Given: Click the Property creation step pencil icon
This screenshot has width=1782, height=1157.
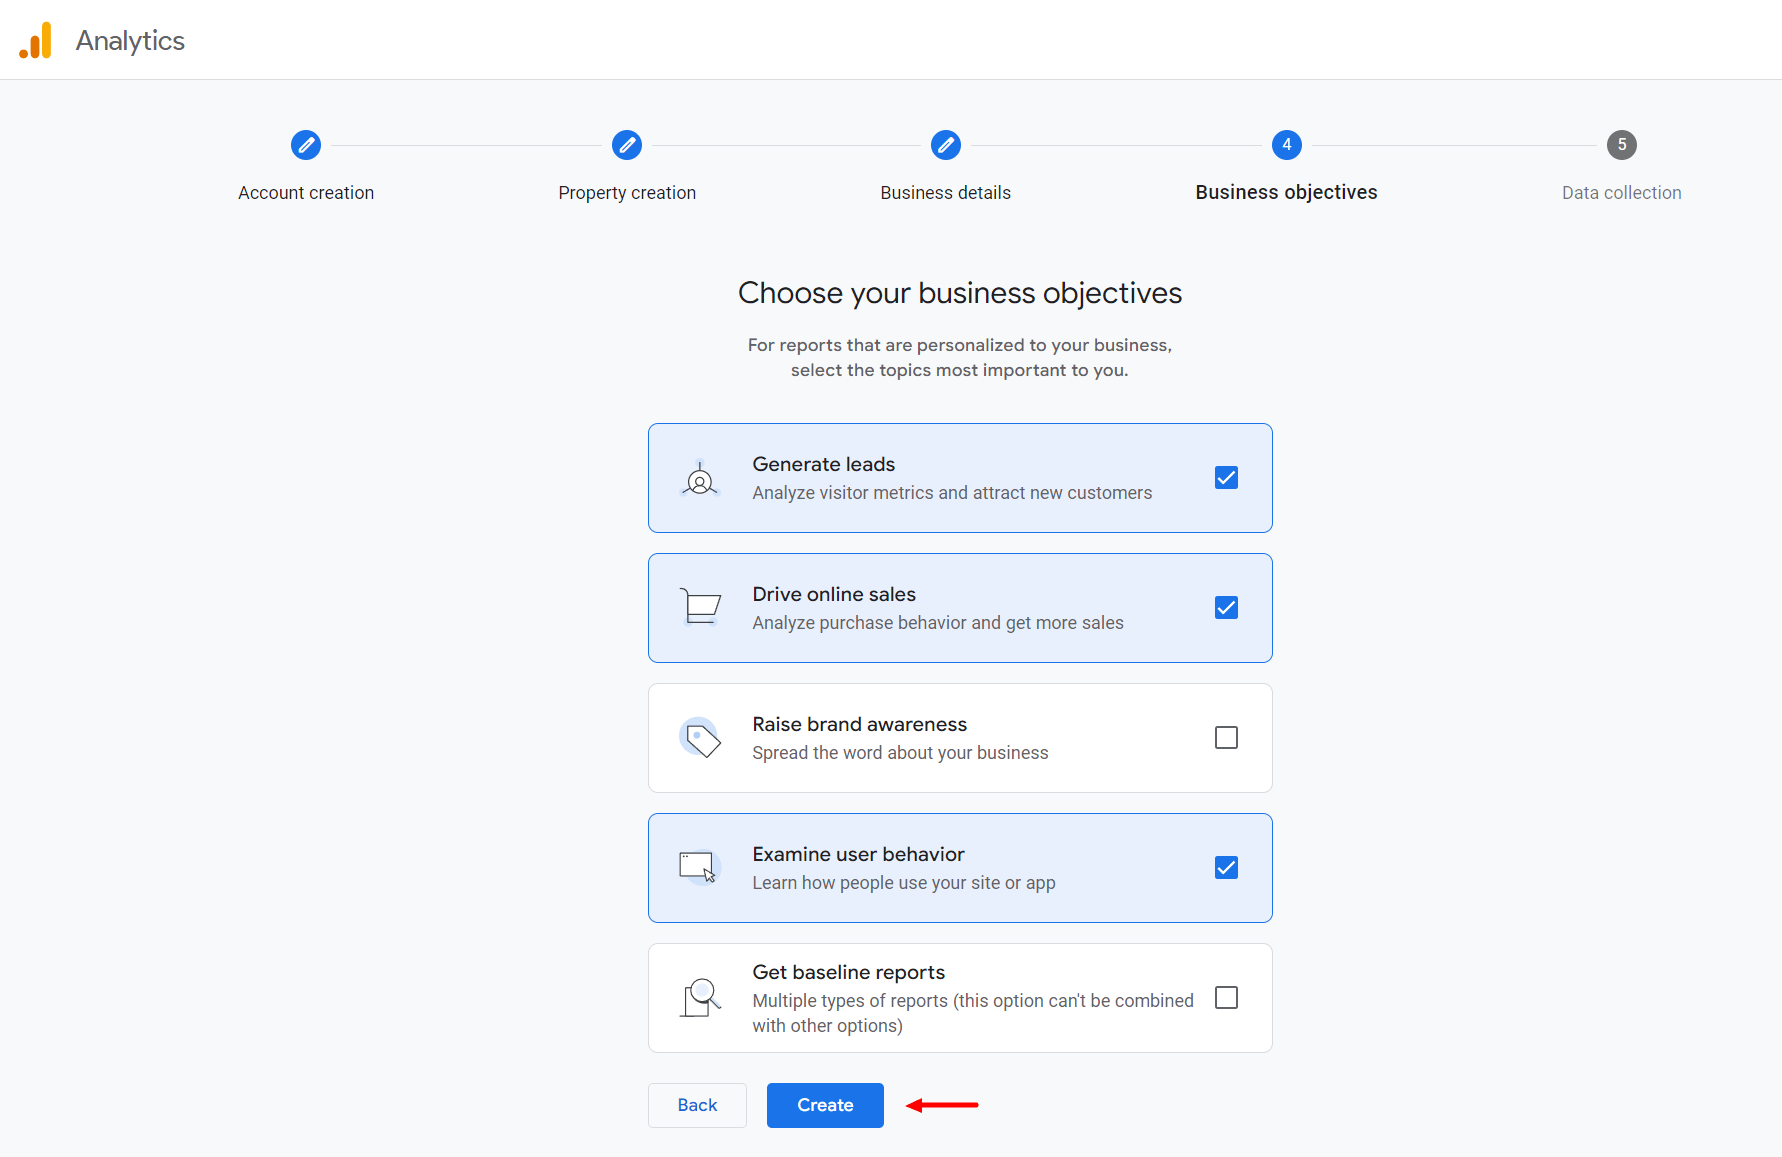Looking at the screenshot, I should (627, 145).
